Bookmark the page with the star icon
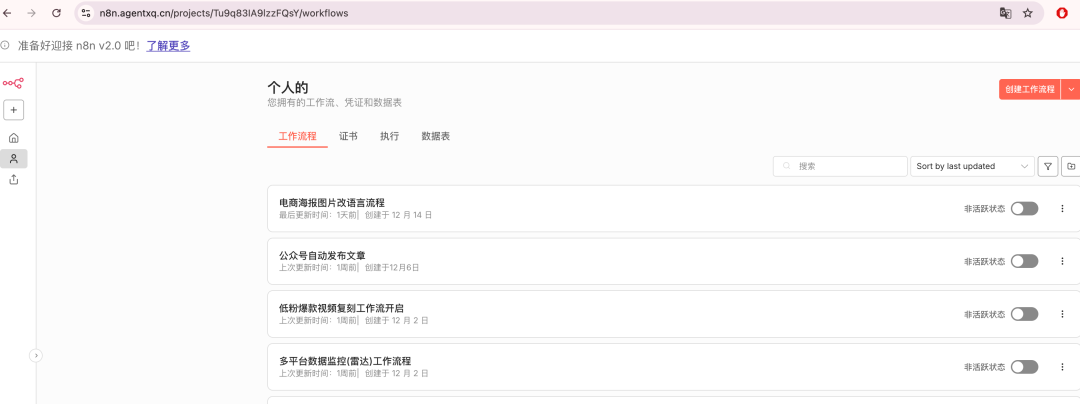Screen dimensions: 1080x404 [x=1027, y=13]
